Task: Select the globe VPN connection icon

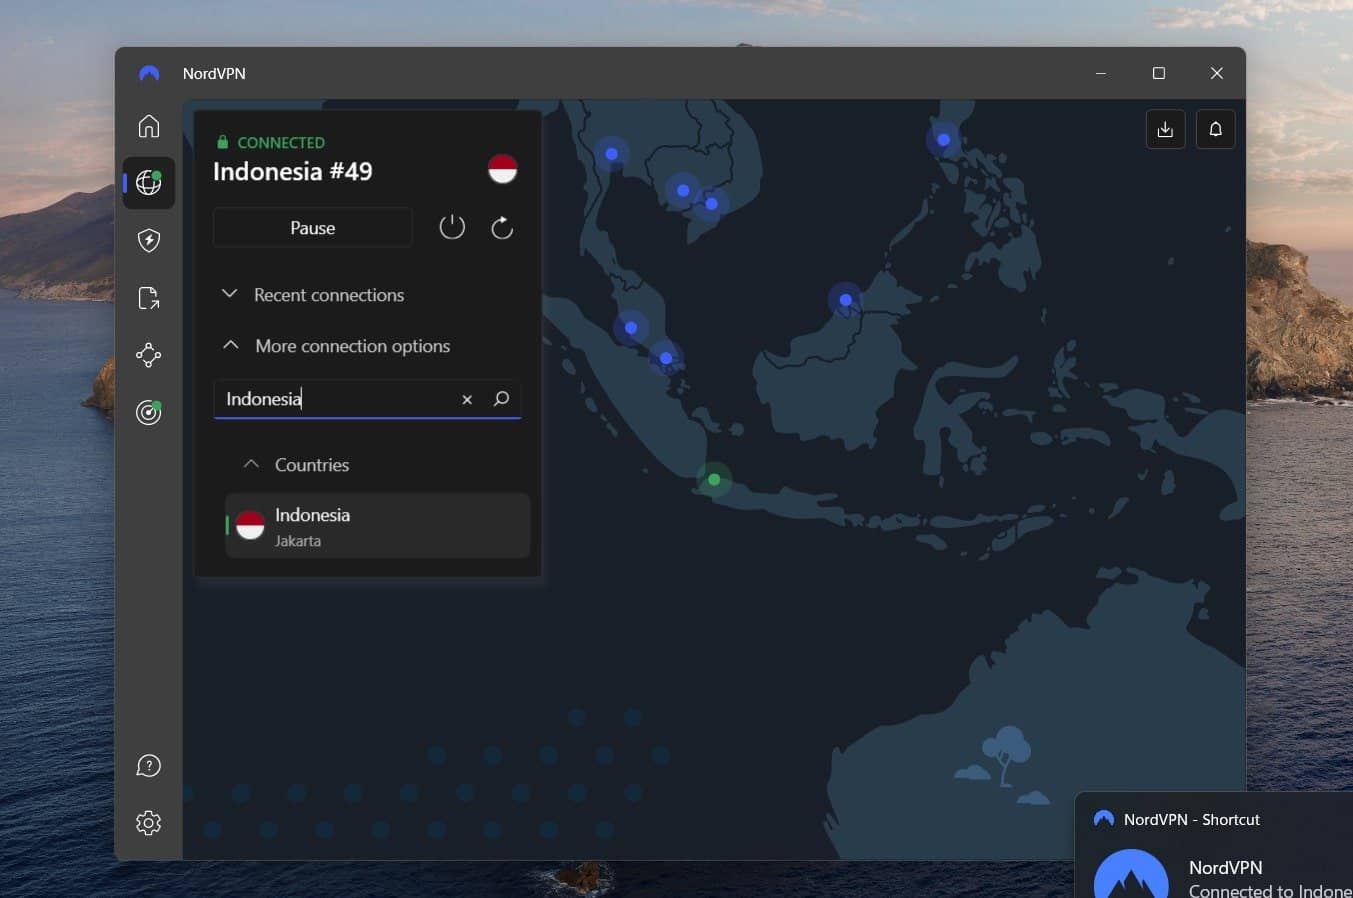Action: coord(149,183)
